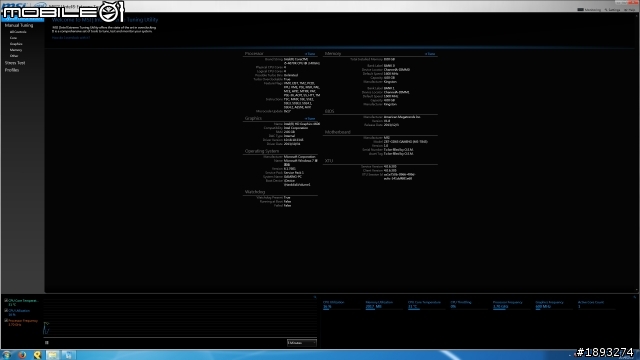Open Settings in the top bar
The height and width of the screenshot is (360, 640).
612,9
